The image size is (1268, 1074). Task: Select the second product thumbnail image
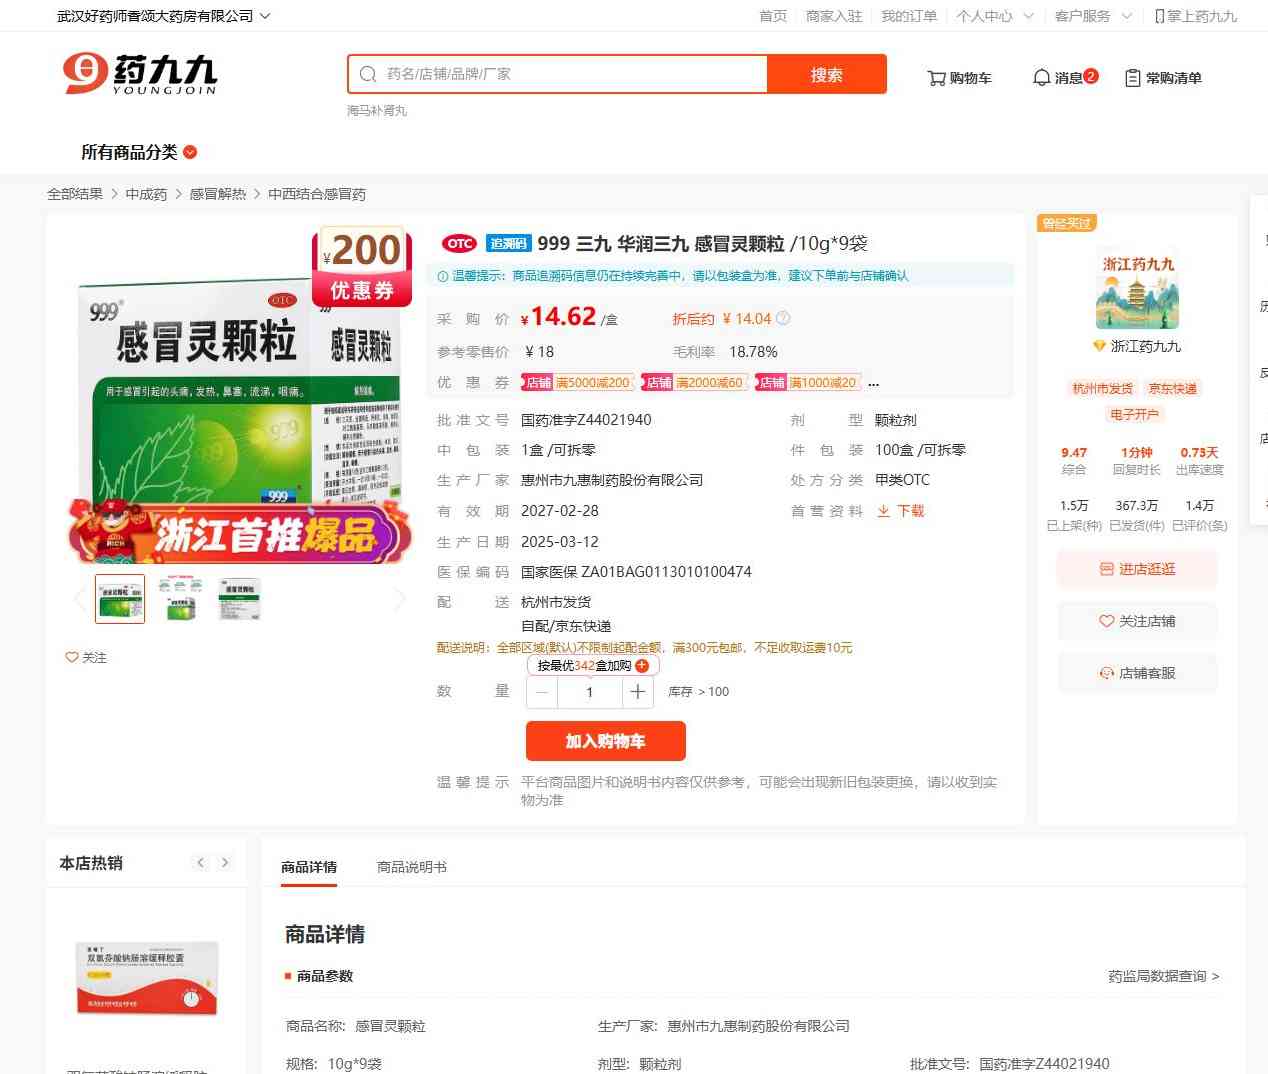[x=181, y=599]
